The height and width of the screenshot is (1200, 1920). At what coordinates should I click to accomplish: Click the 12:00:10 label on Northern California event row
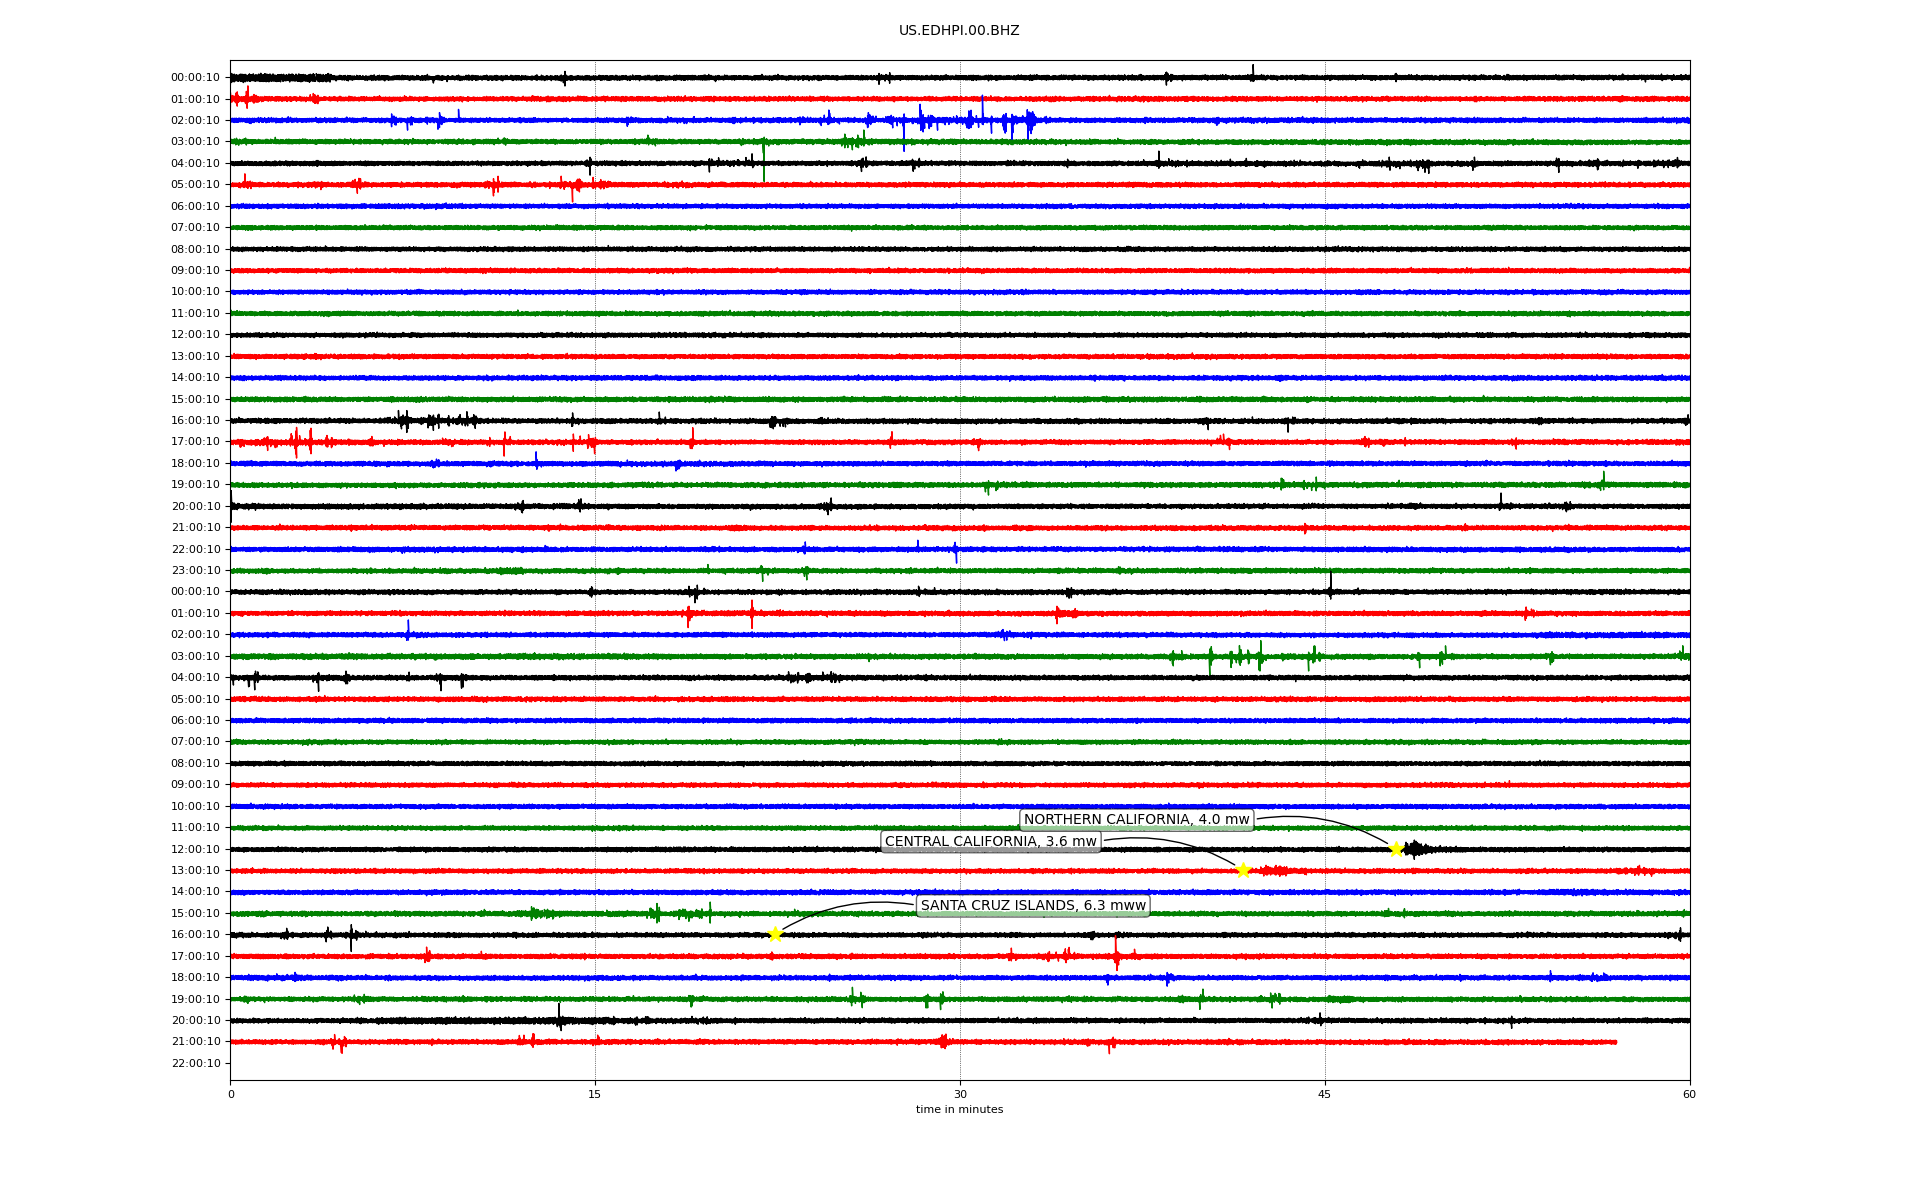click(x=196, y=850)
